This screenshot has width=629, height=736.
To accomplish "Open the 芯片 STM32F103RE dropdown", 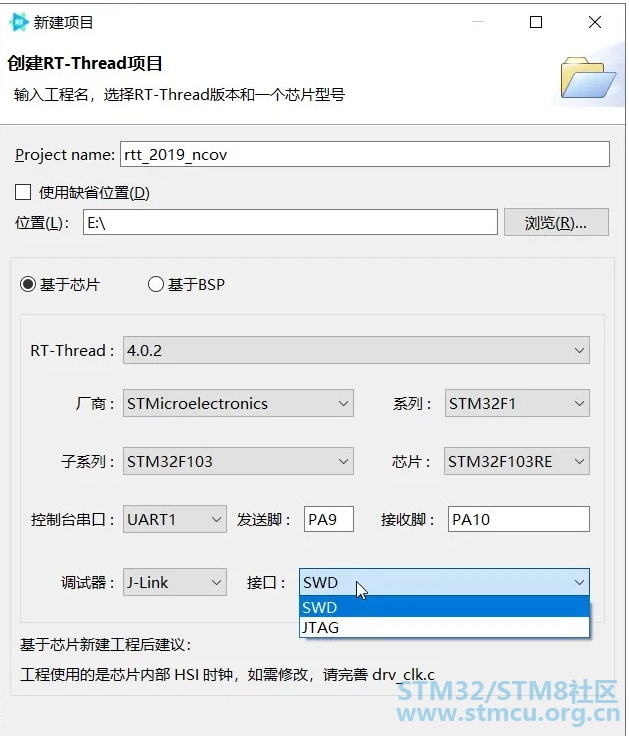I will click(517, 461).
